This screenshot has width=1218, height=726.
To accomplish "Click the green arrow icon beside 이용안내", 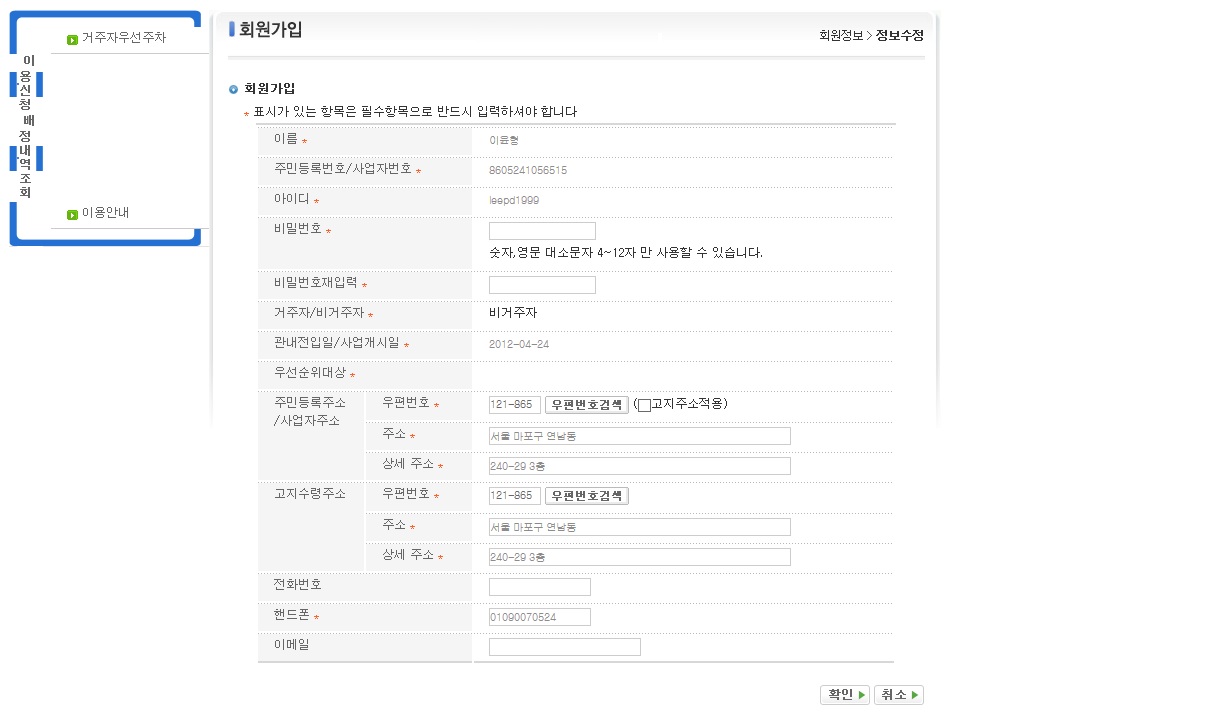I will pyautogui.click(x=72, y=214).
